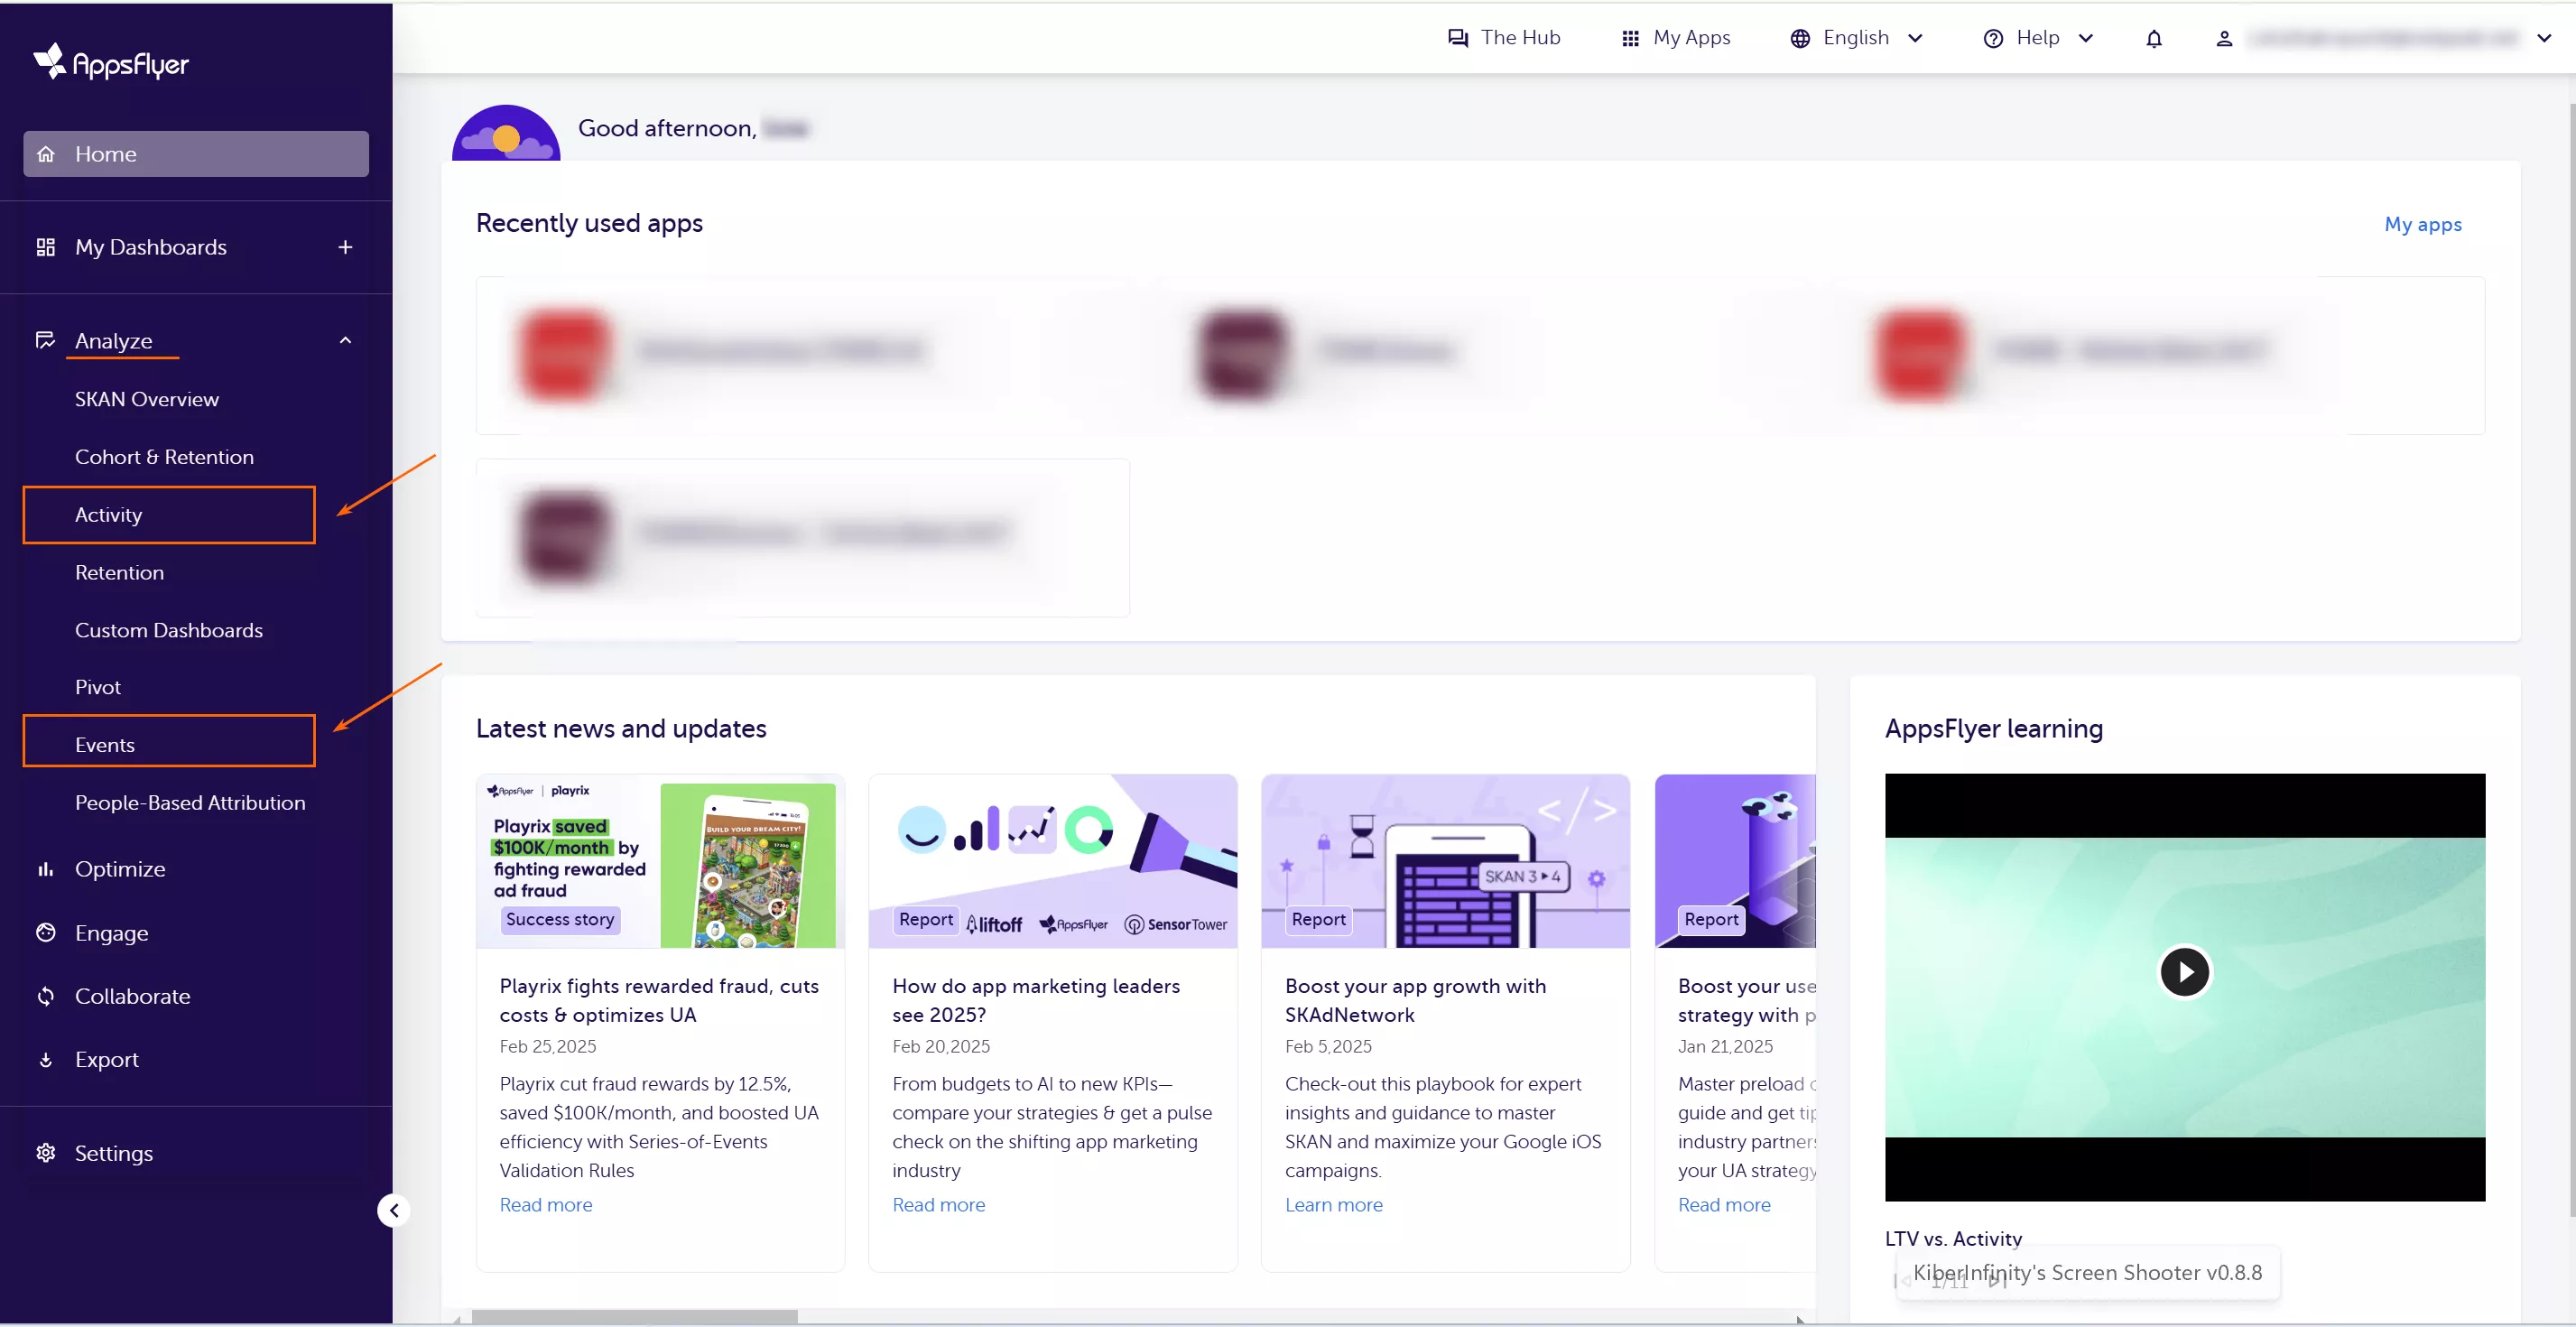Open The Hub chat icon
Screen dimensions: 2576x1327
tap(1458, 38)
